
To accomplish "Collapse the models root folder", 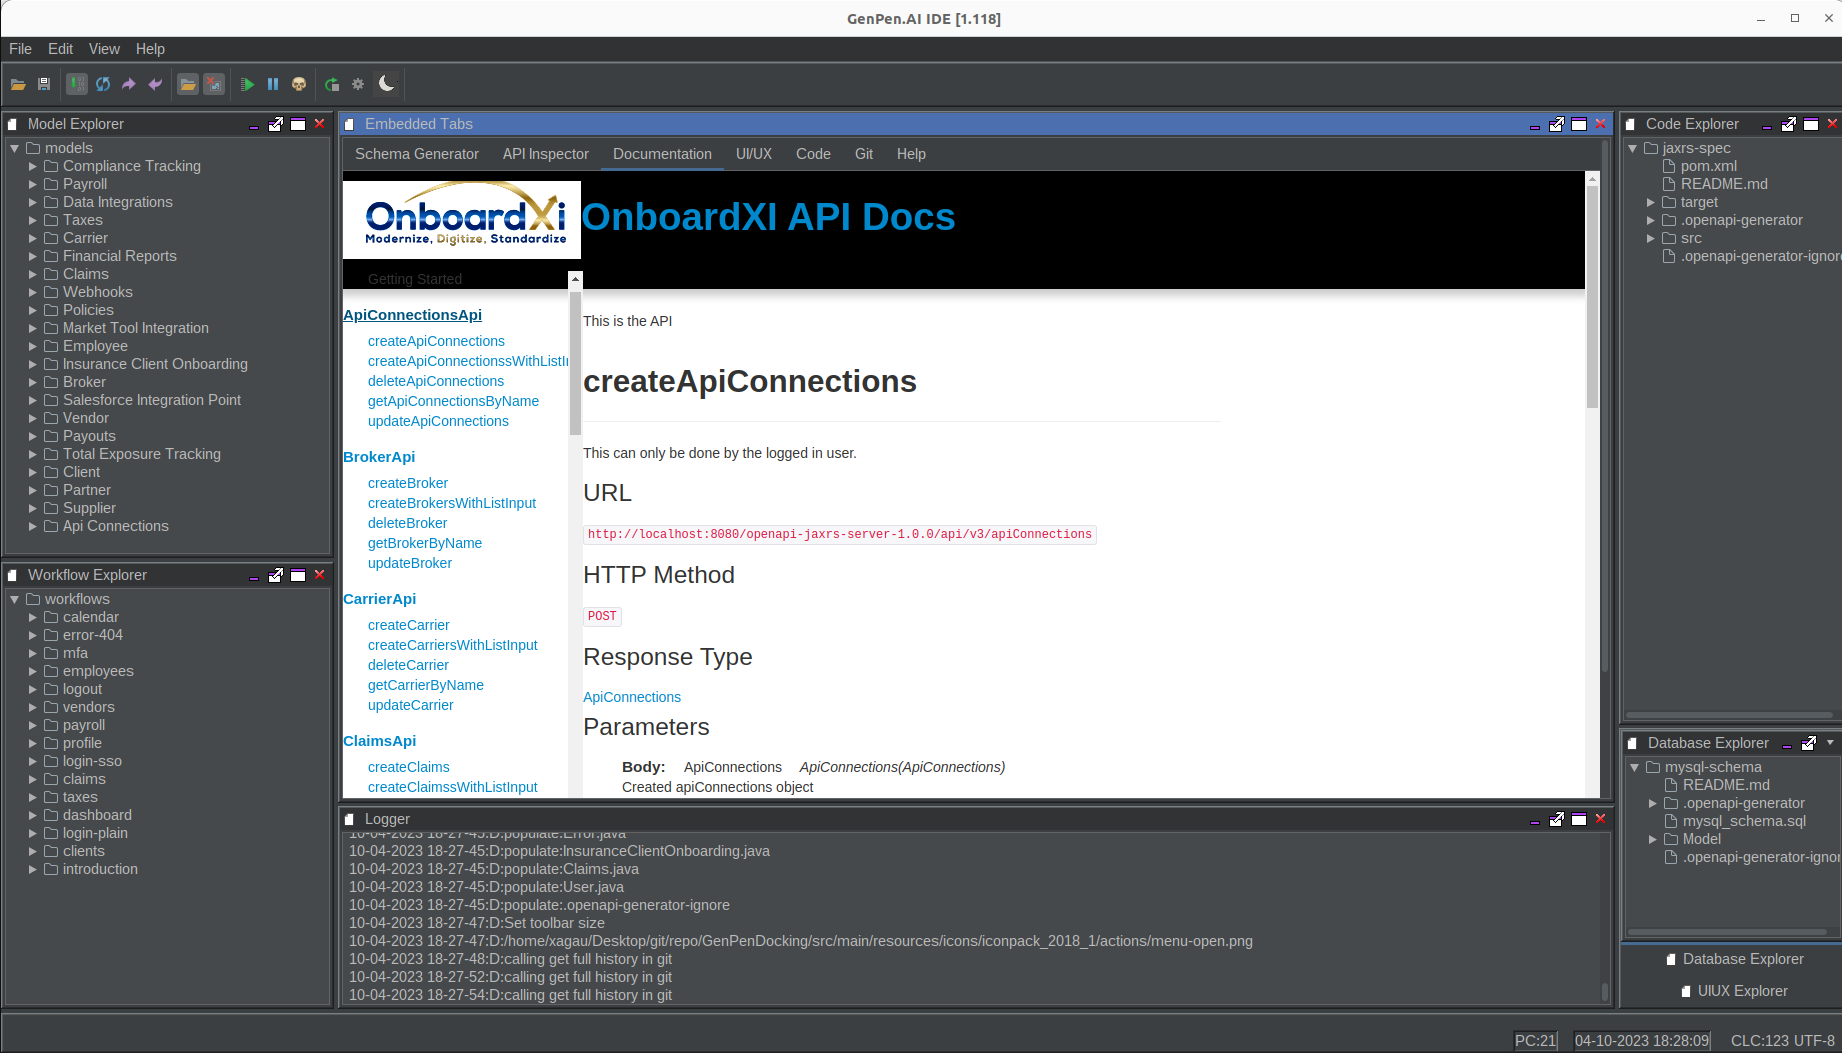I will click(15, 148).
